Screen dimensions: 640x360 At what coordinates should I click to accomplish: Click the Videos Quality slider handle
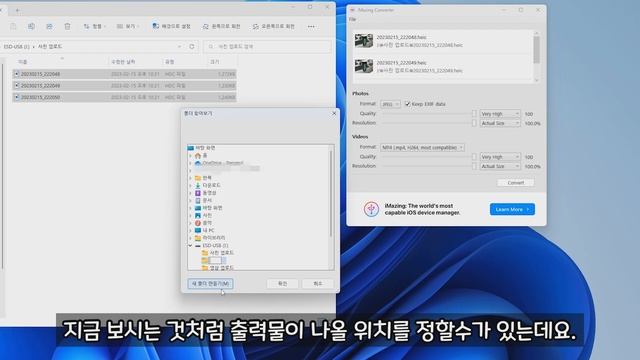click(x=474, y=157)
